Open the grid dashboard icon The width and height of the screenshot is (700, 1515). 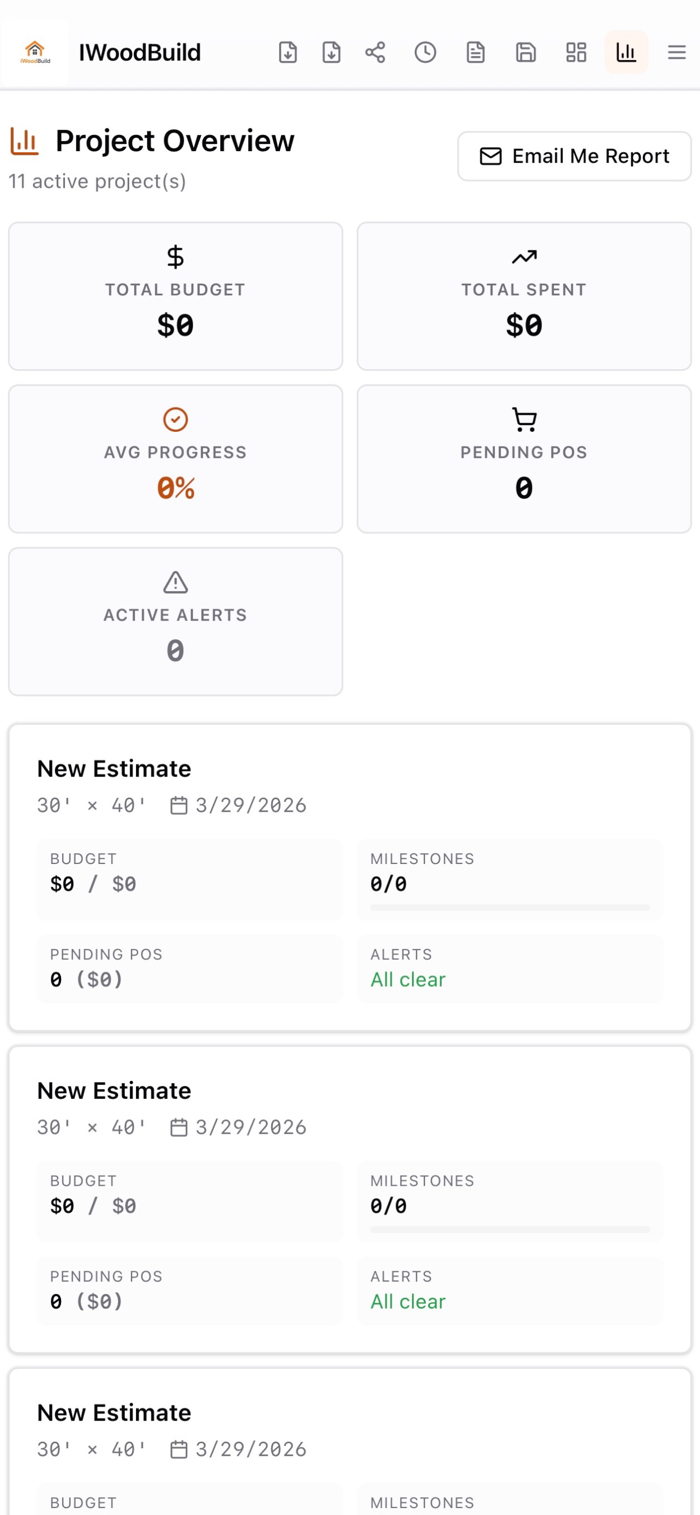(x=576, y=53)
